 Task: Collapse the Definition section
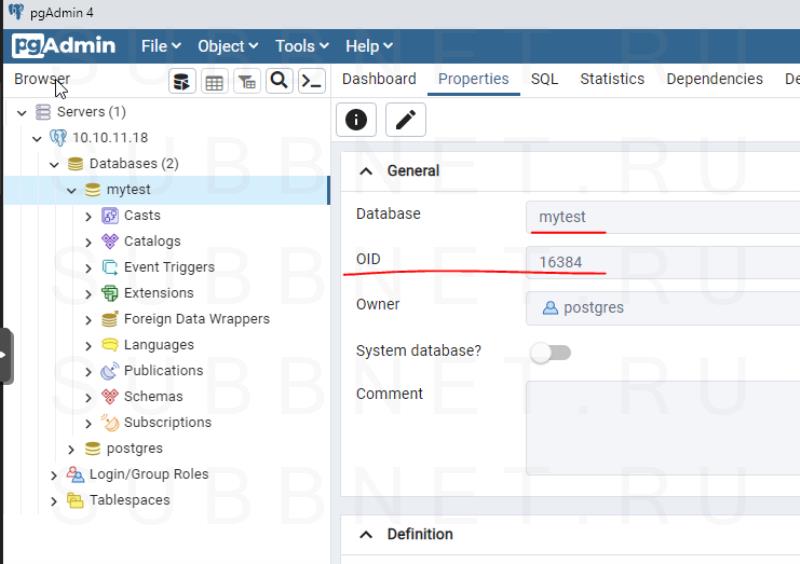pos(366,535)
